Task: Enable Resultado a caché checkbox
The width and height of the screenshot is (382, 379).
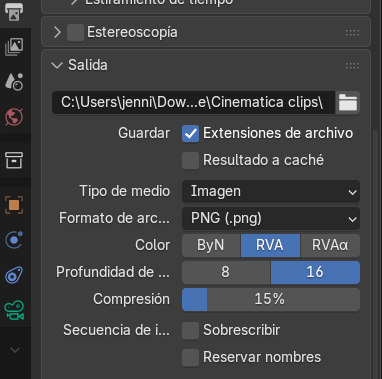Action: [x=190, y=161]
